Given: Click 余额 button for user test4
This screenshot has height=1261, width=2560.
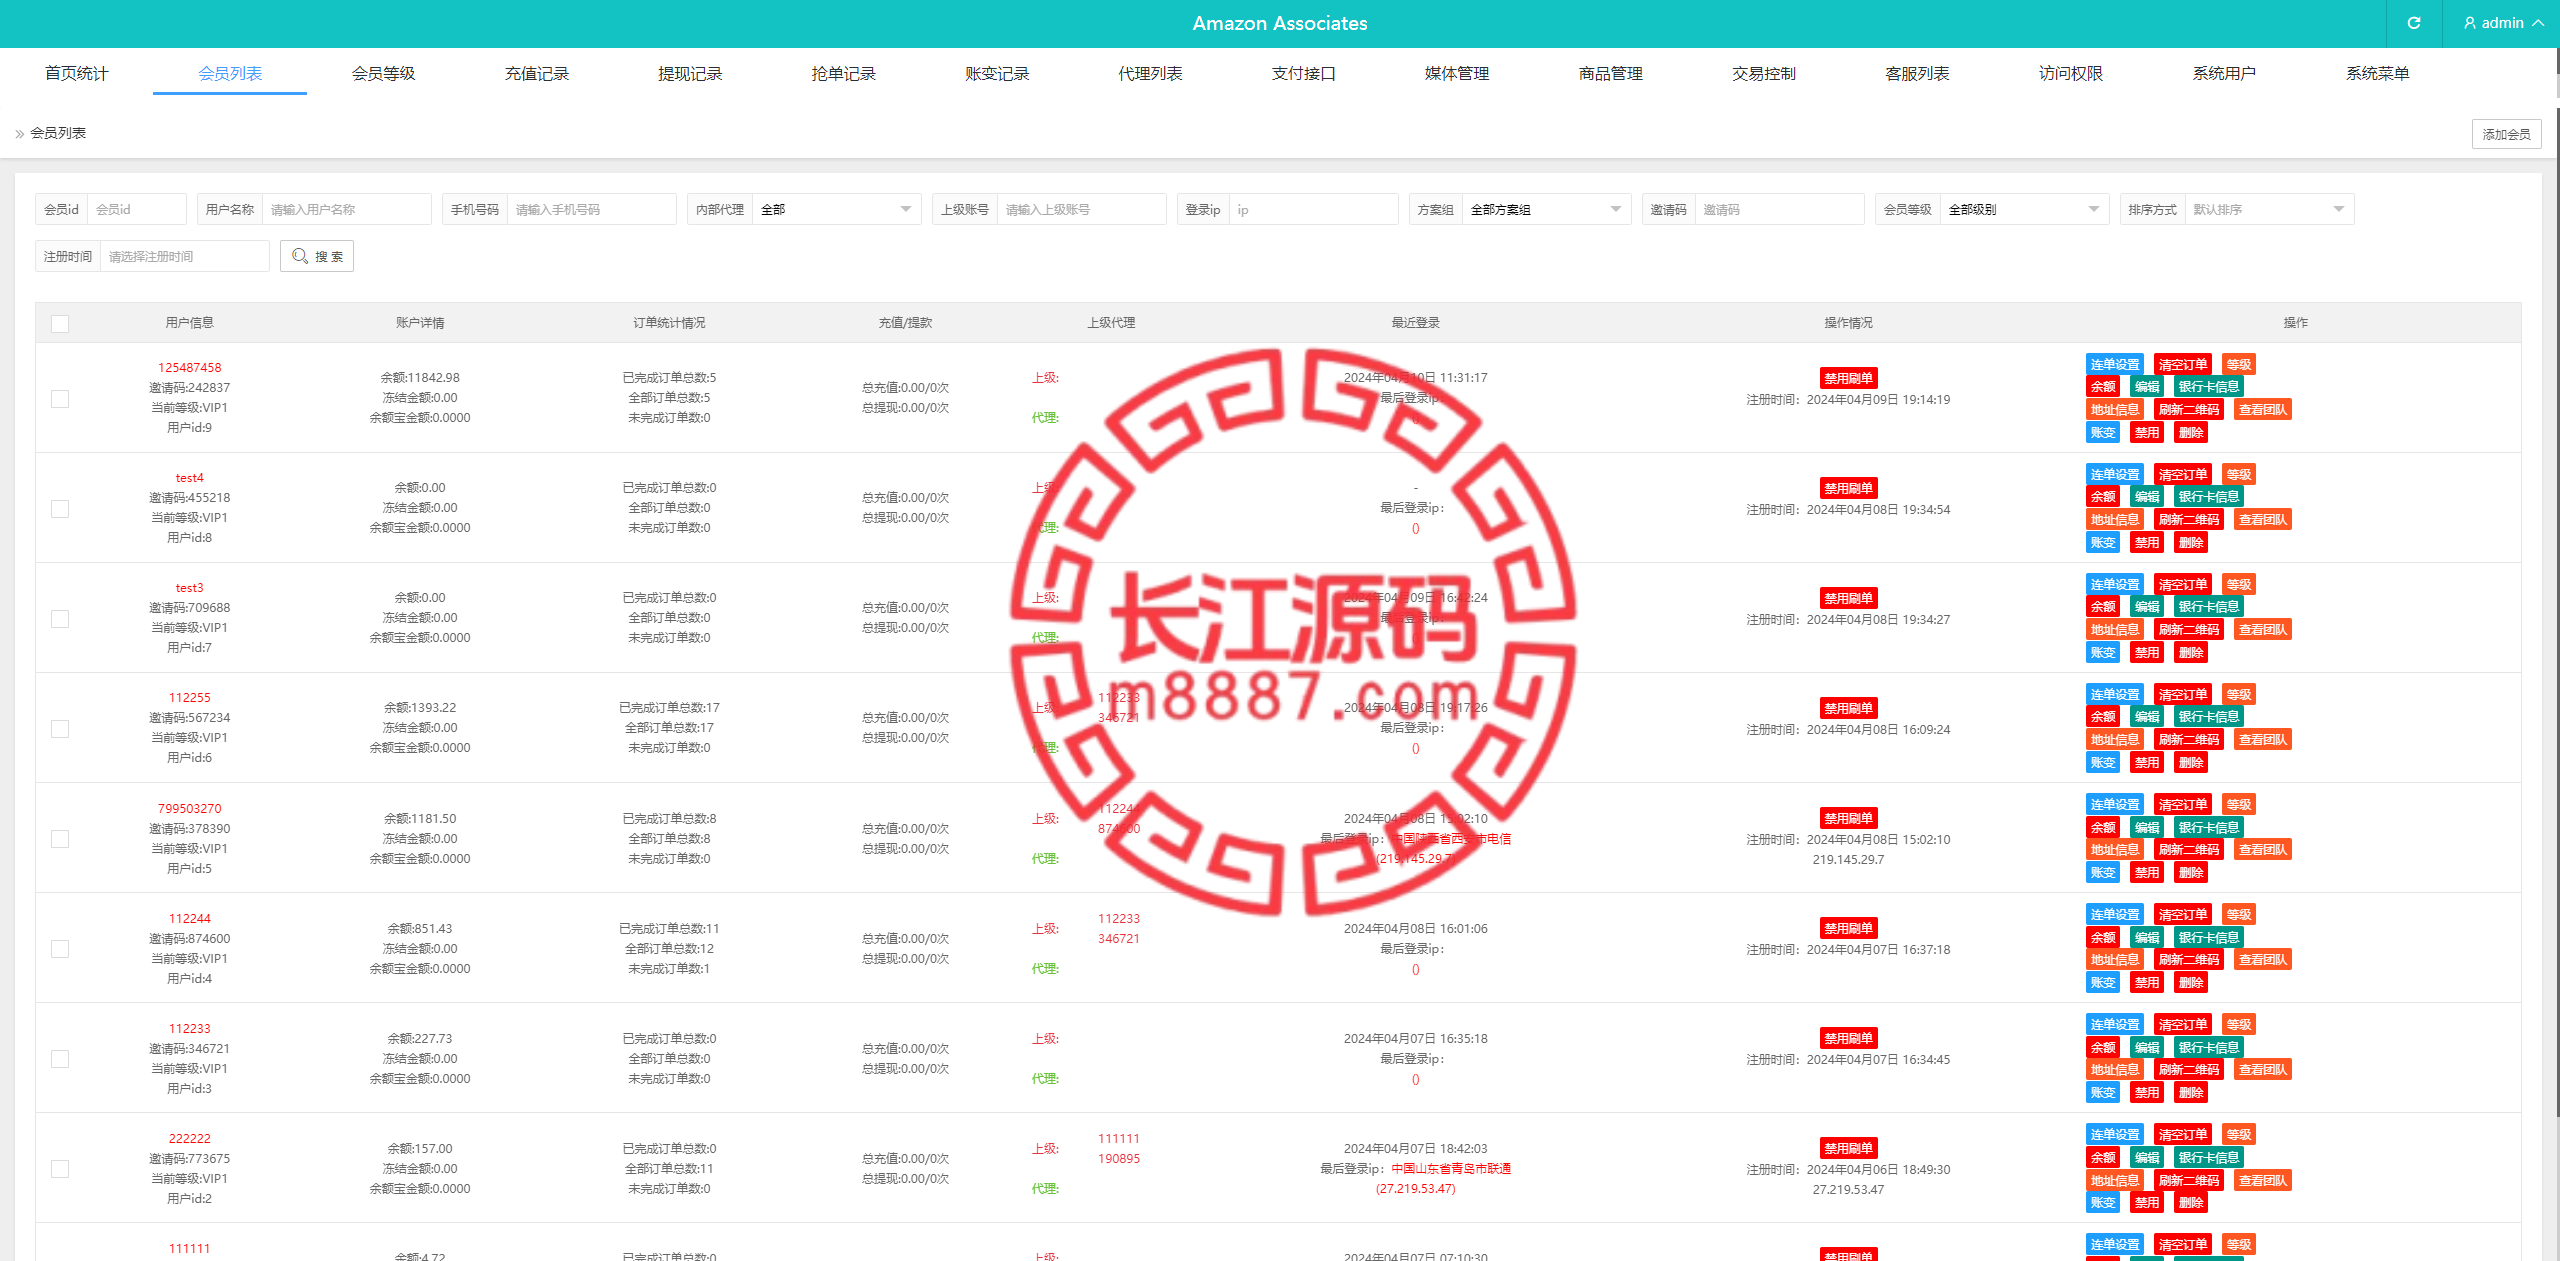Looking at the screenshot, I should pyautogui.click(x=2103, y=497).
